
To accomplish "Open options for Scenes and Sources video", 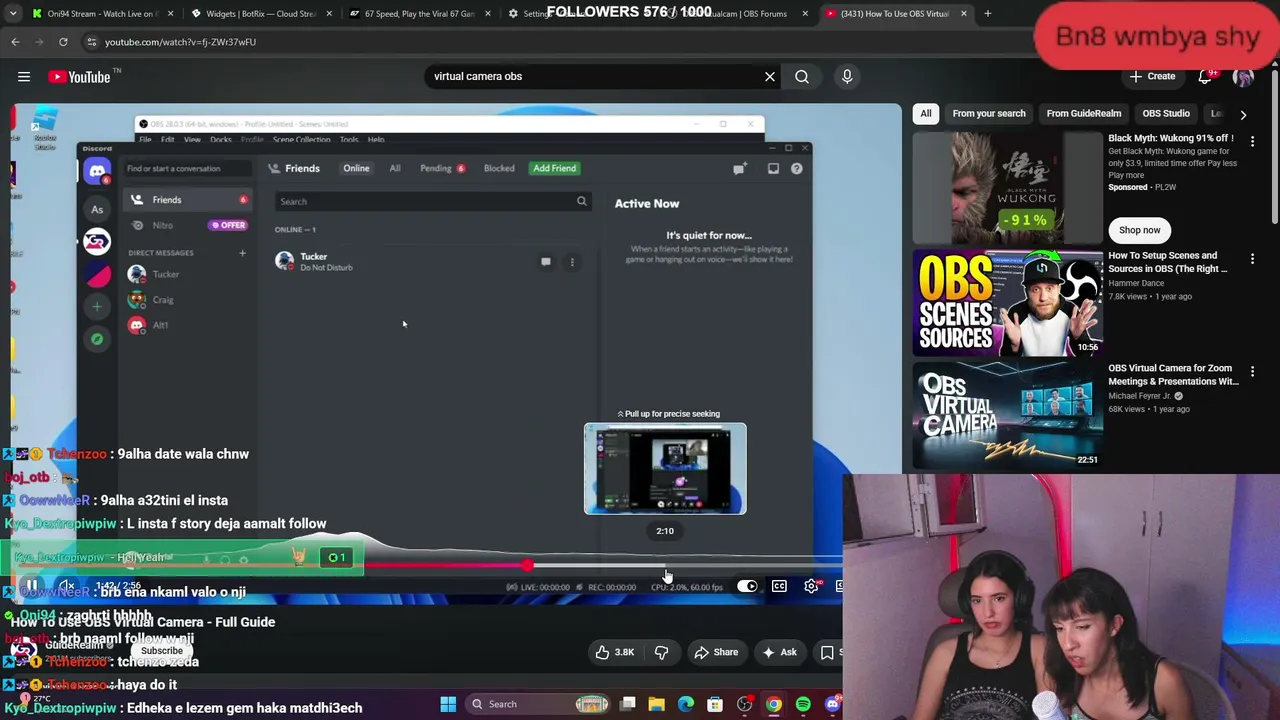I will point(1252,259).
